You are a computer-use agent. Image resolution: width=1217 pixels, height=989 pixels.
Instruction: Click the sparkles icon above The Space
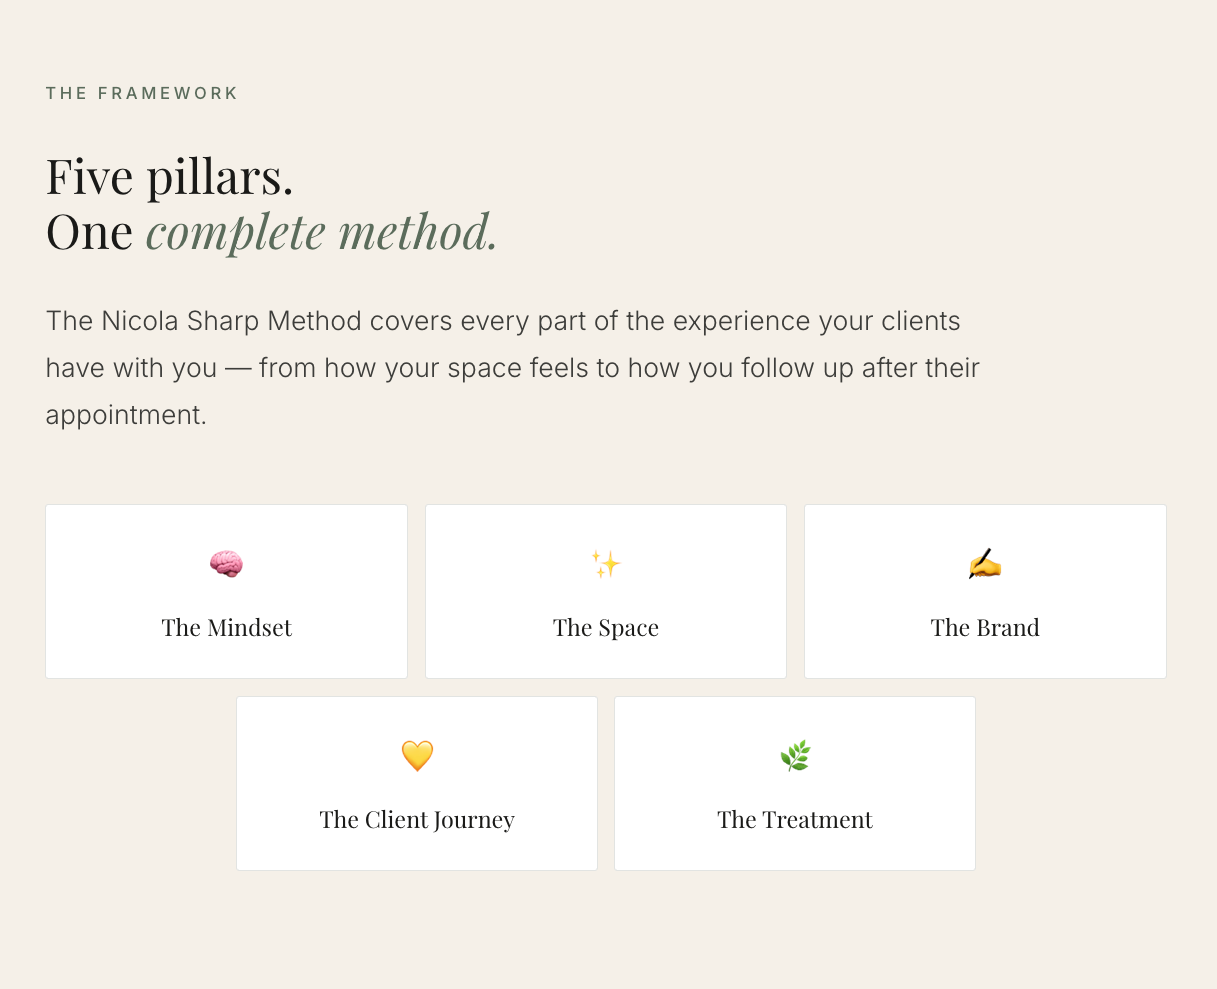click(x=605, y=564)
